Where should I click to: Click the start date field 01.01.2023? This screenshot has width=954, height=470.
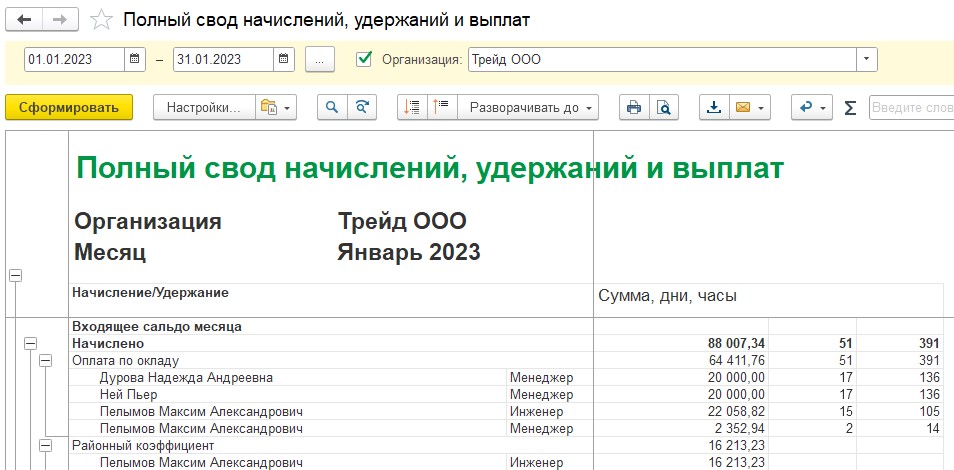point(75,60)
